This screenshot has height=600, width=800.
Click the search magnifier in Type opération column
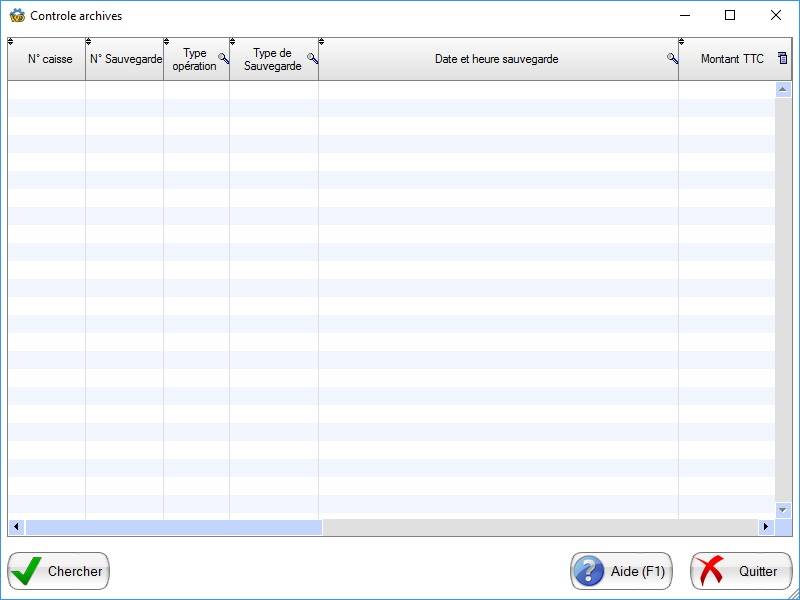click(223, 59)
